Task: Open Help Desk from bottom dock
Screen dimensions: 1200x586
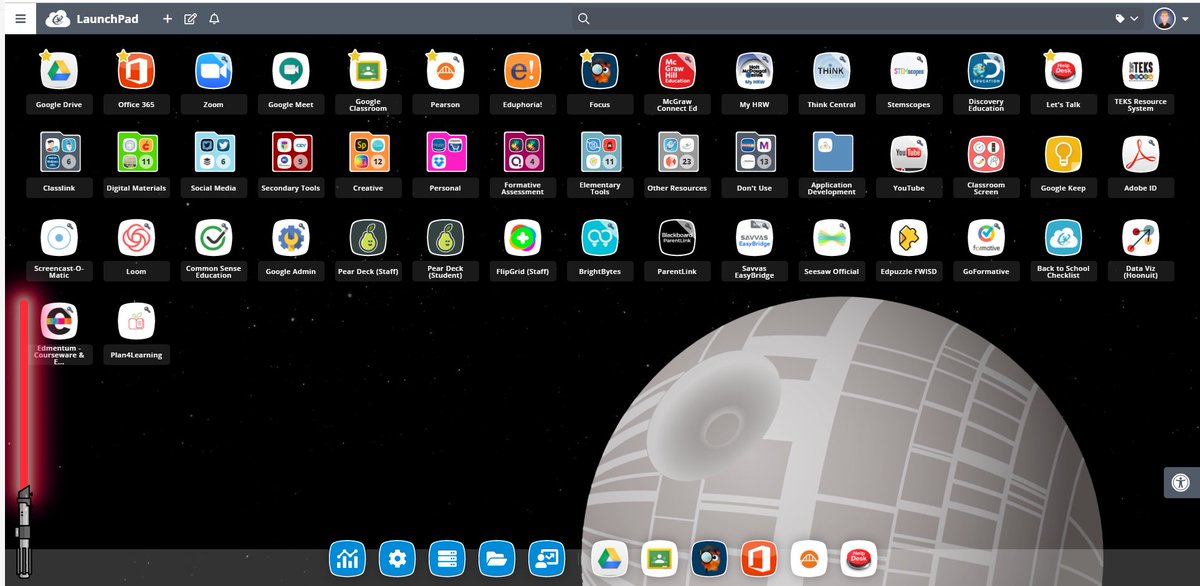Action: 858,558
